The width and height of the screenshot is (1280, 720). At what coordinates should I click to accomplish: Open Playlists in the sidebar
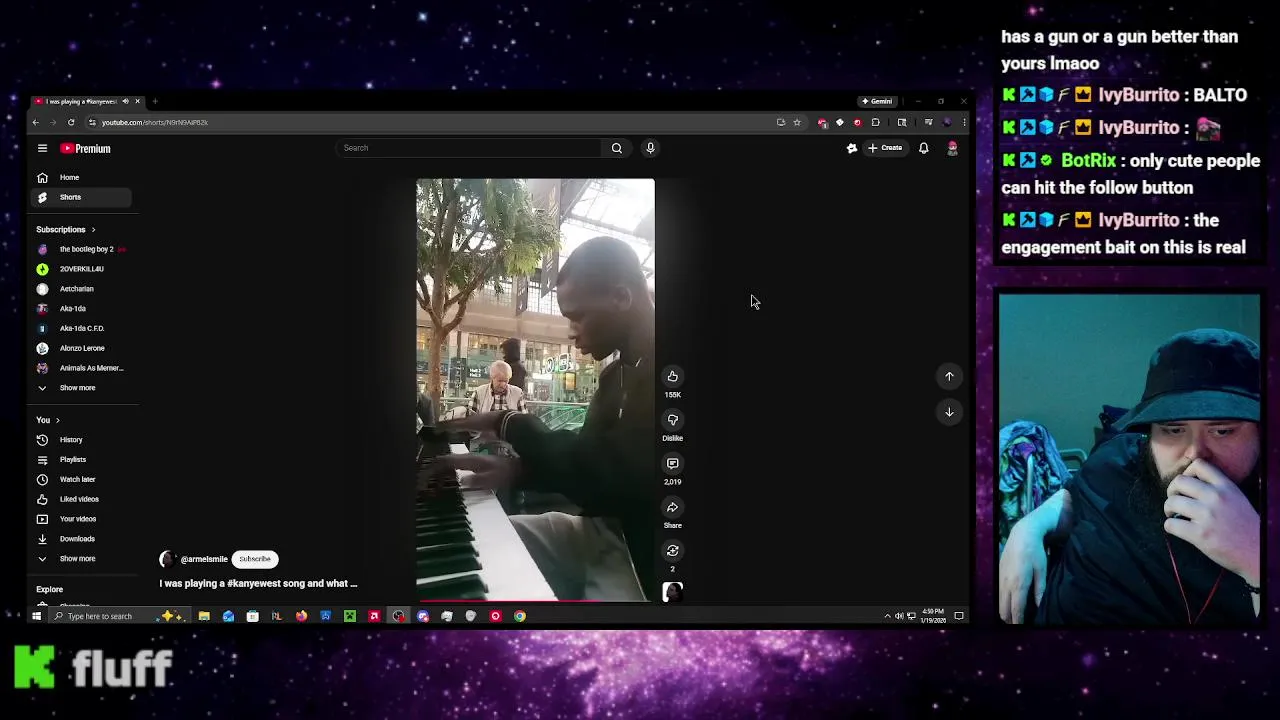82,460
